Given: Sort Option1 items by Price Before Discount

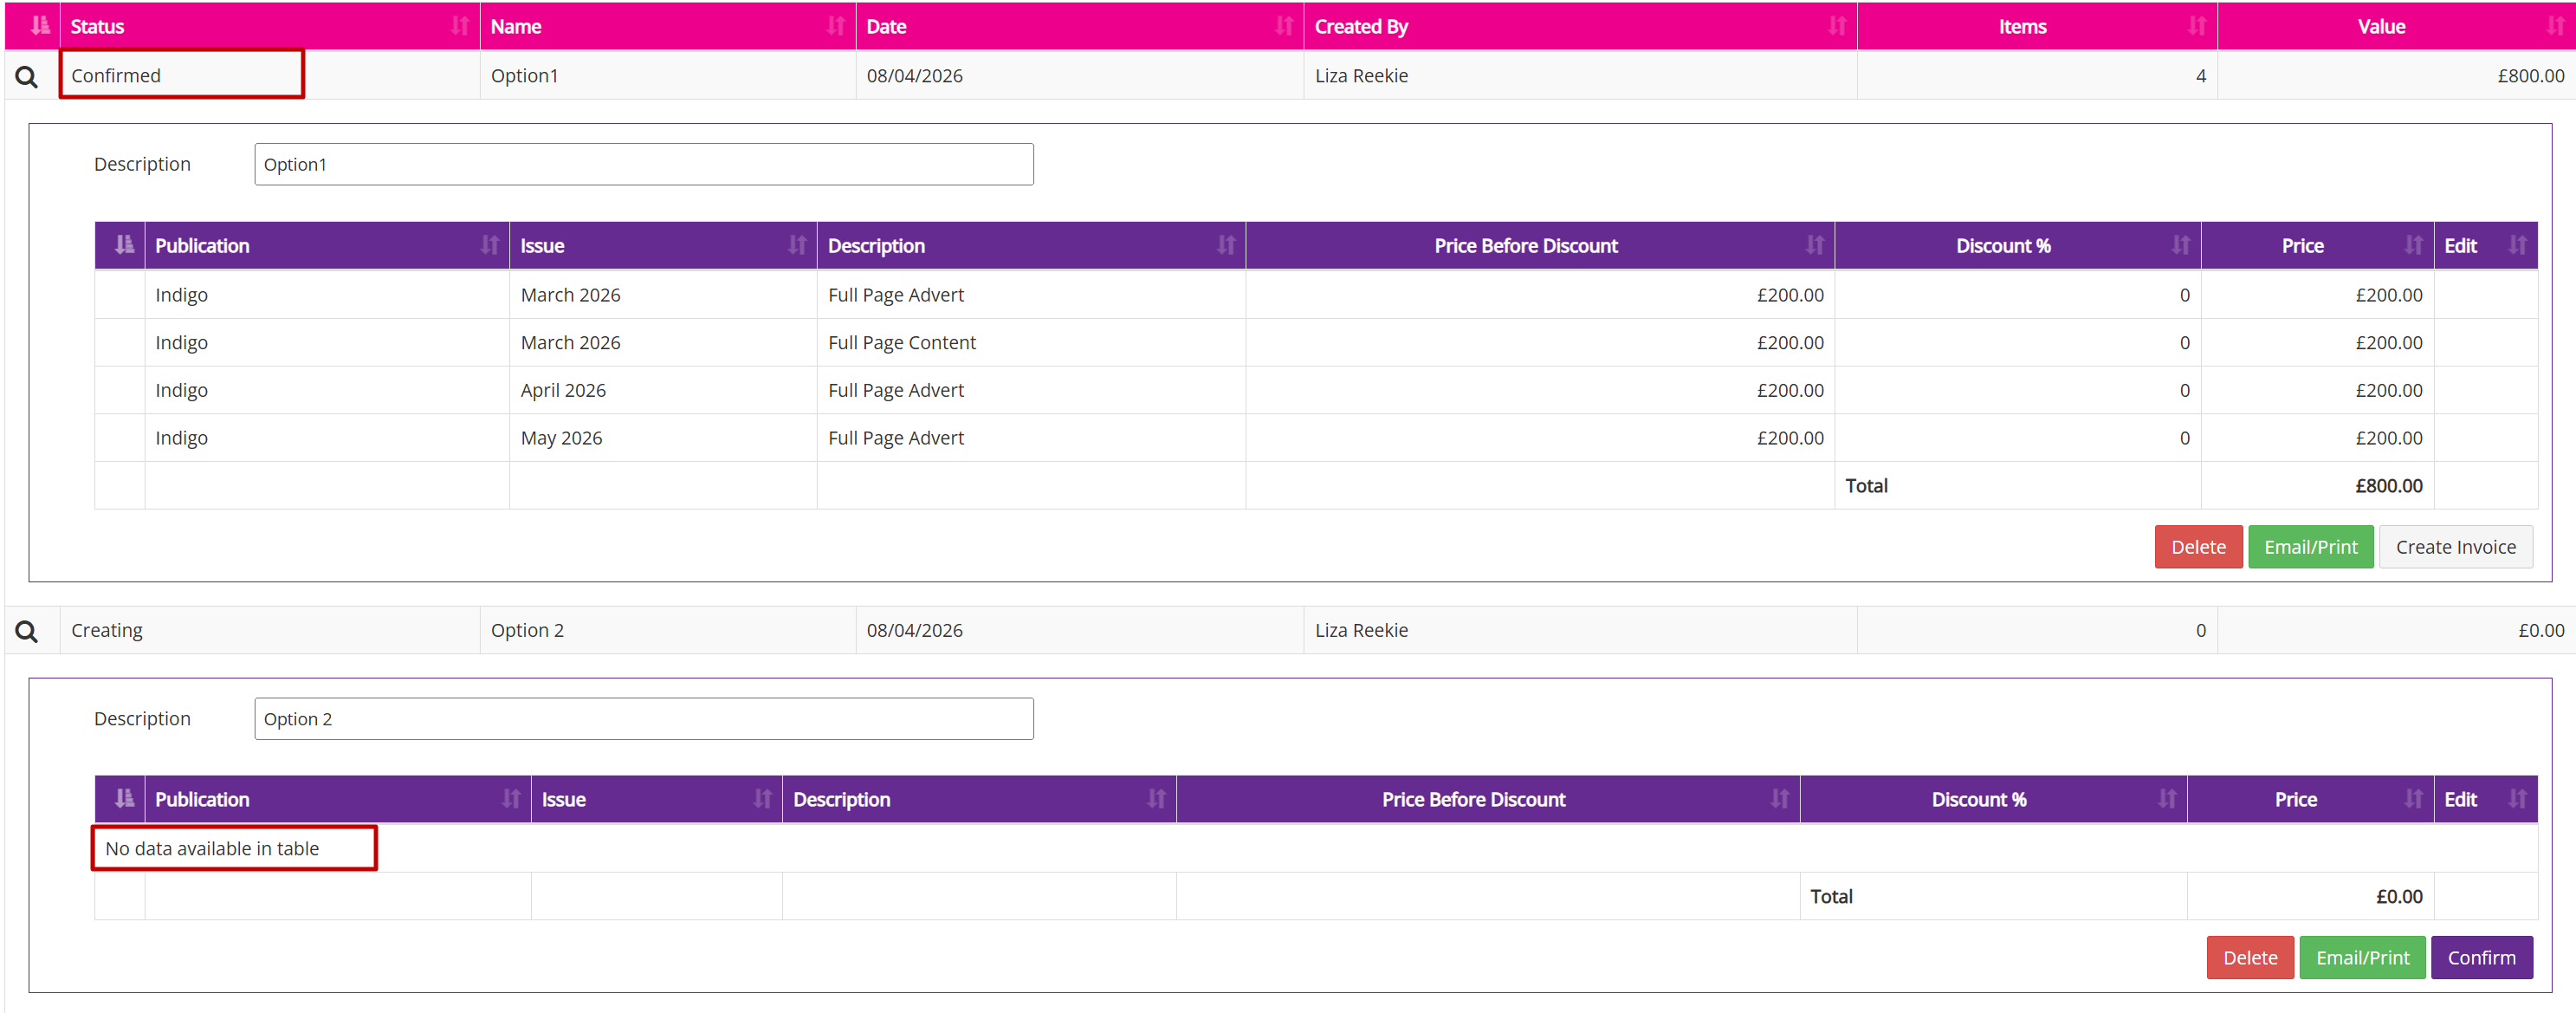Looking at the screenshot, I should pyautogui.click(x=1540, y=245).
